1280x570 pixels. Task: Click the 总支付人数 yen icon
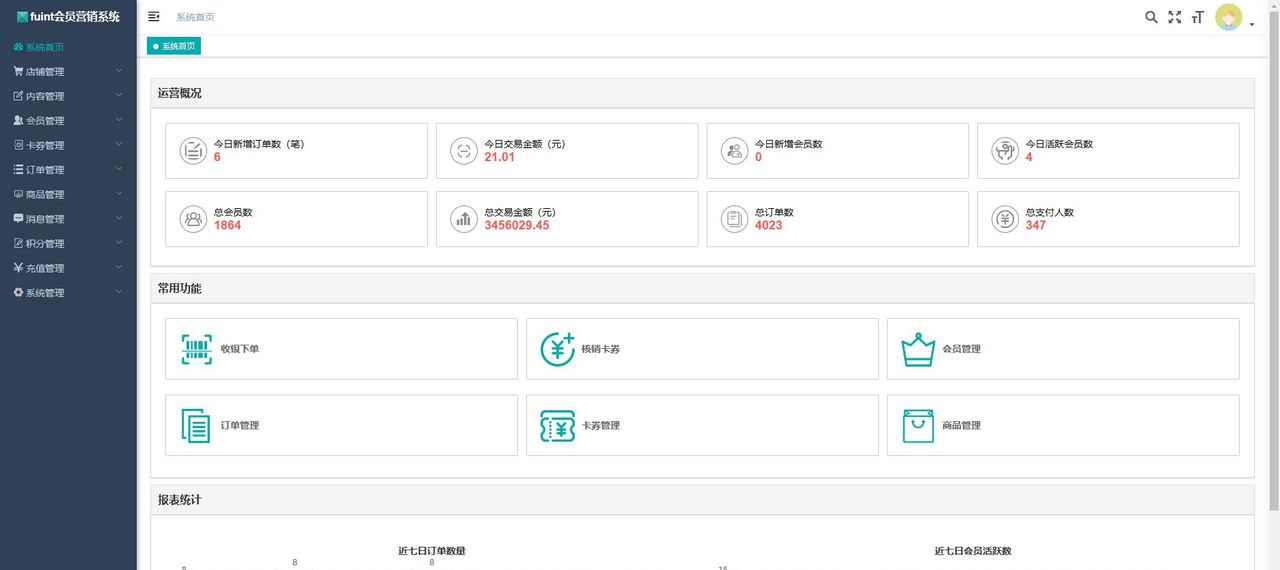point(1005,219)
